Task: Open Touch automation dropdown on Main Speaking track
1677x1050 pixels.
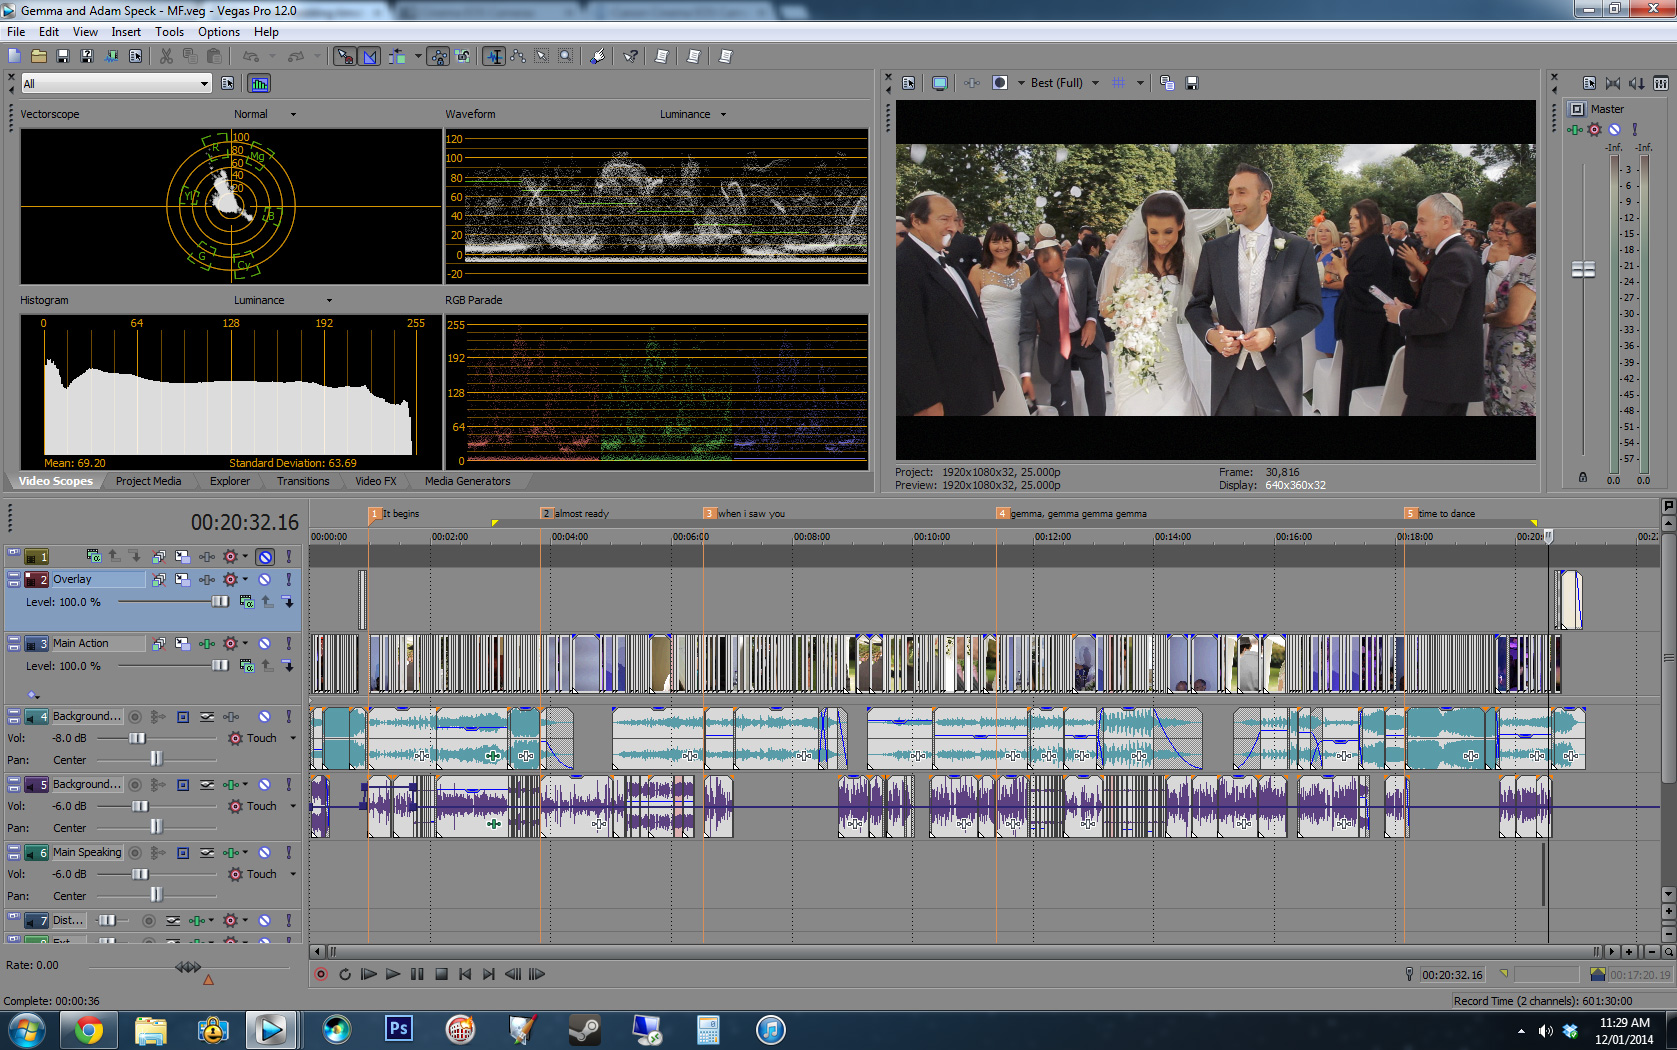Action: 293,874
